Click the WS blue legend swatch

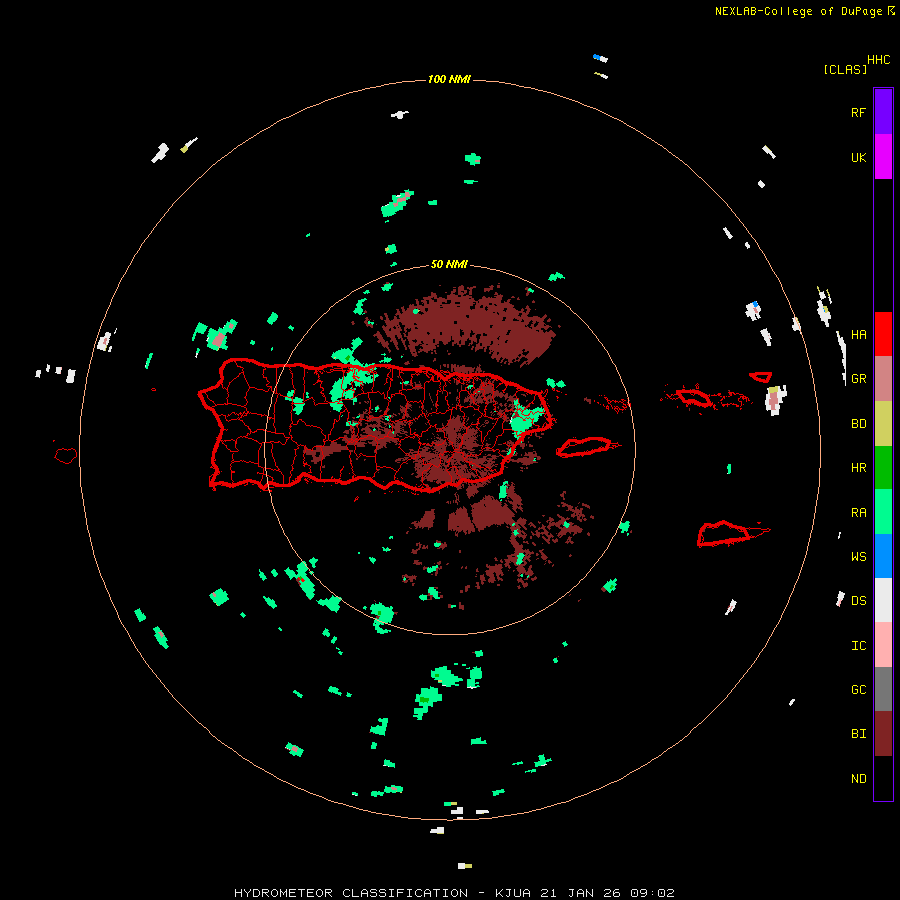tap(883, 556)
